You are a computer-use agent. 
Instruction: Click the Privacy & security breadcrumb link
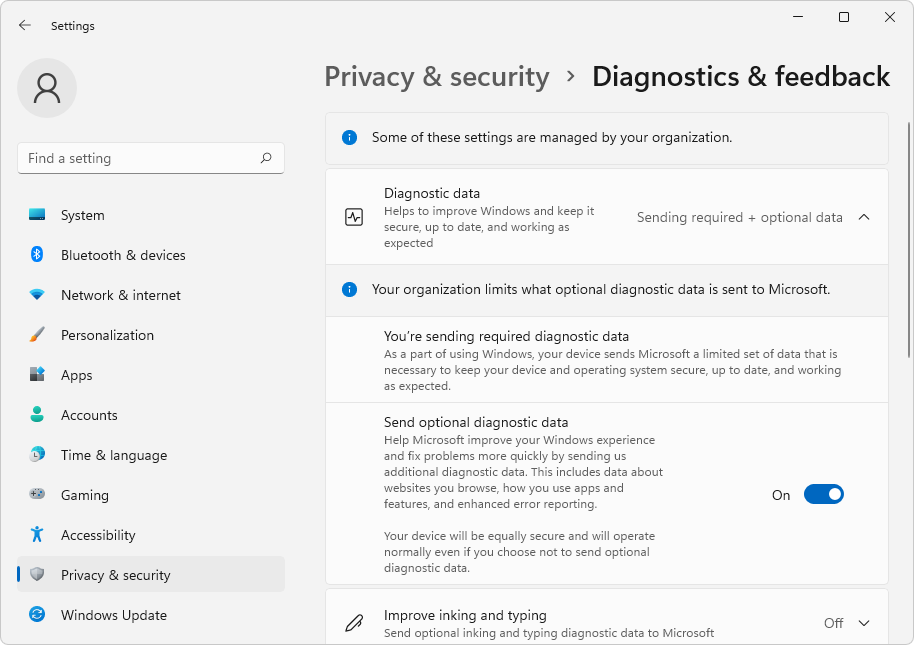point(436,76)
